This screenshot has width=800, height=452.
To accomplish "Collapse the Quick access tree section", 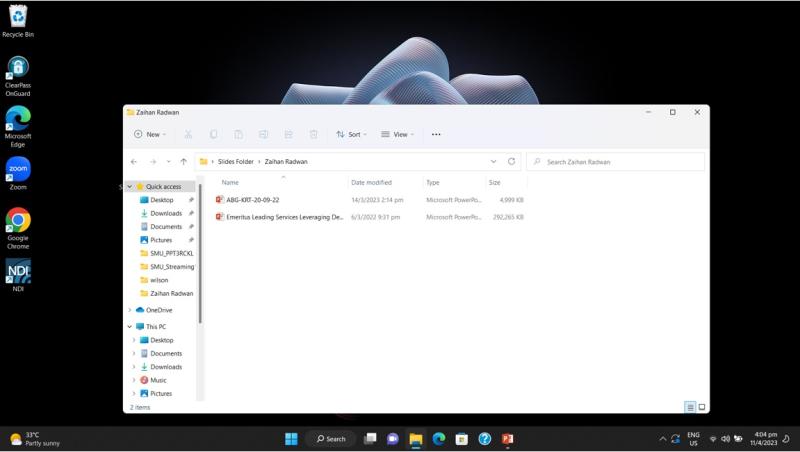I will click(x=130, y=186).
